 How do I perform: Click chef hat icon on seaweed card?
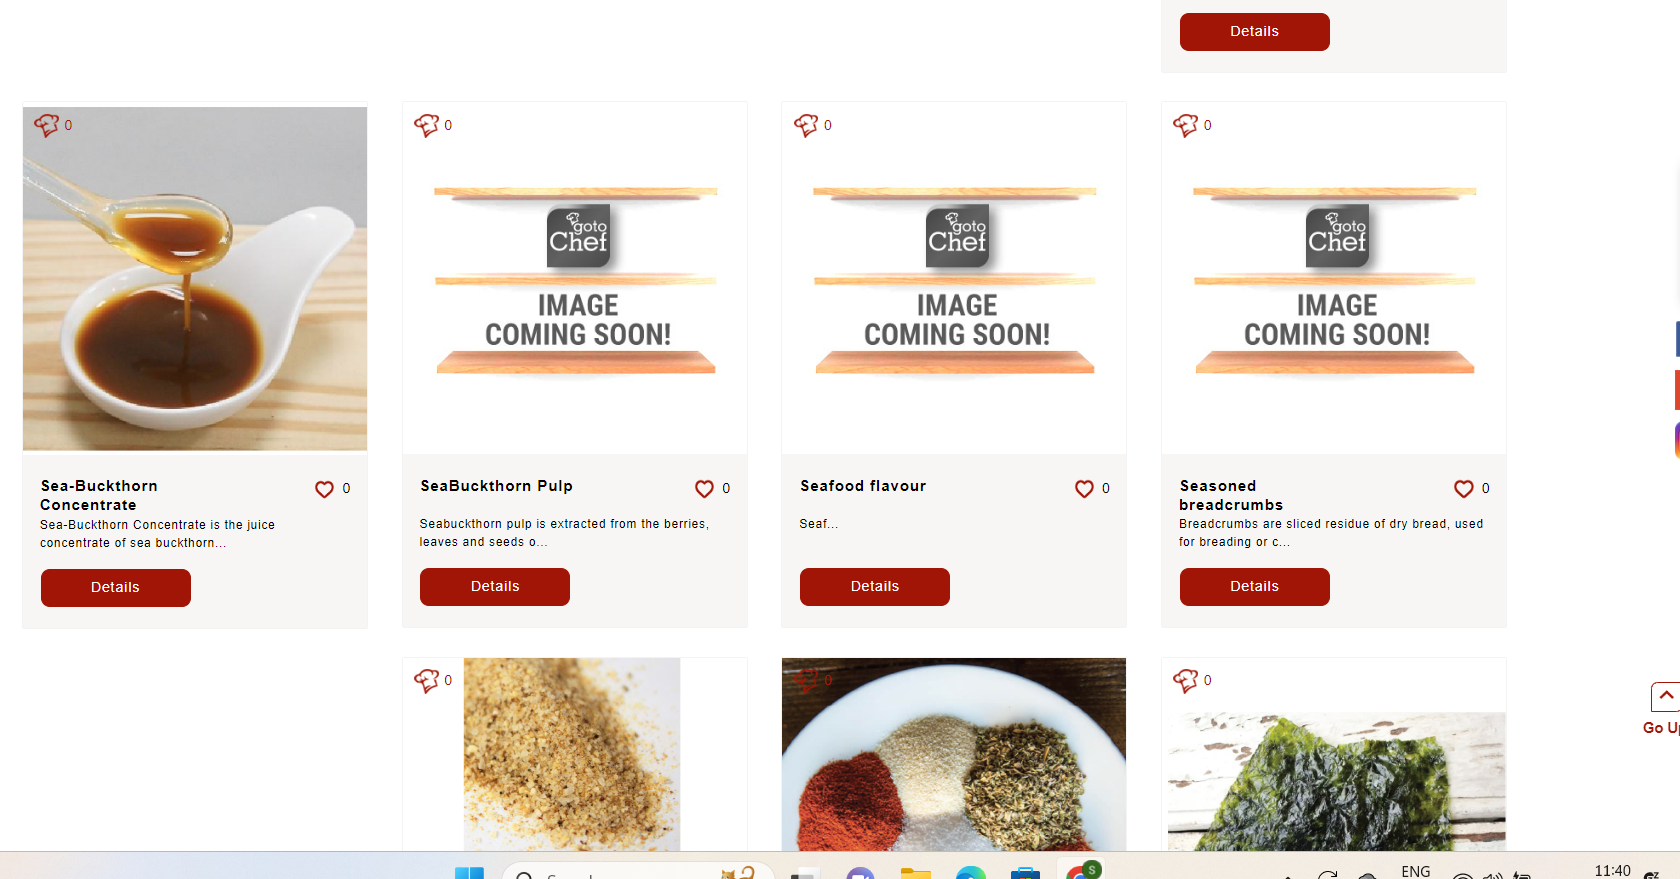[1185, 680]
